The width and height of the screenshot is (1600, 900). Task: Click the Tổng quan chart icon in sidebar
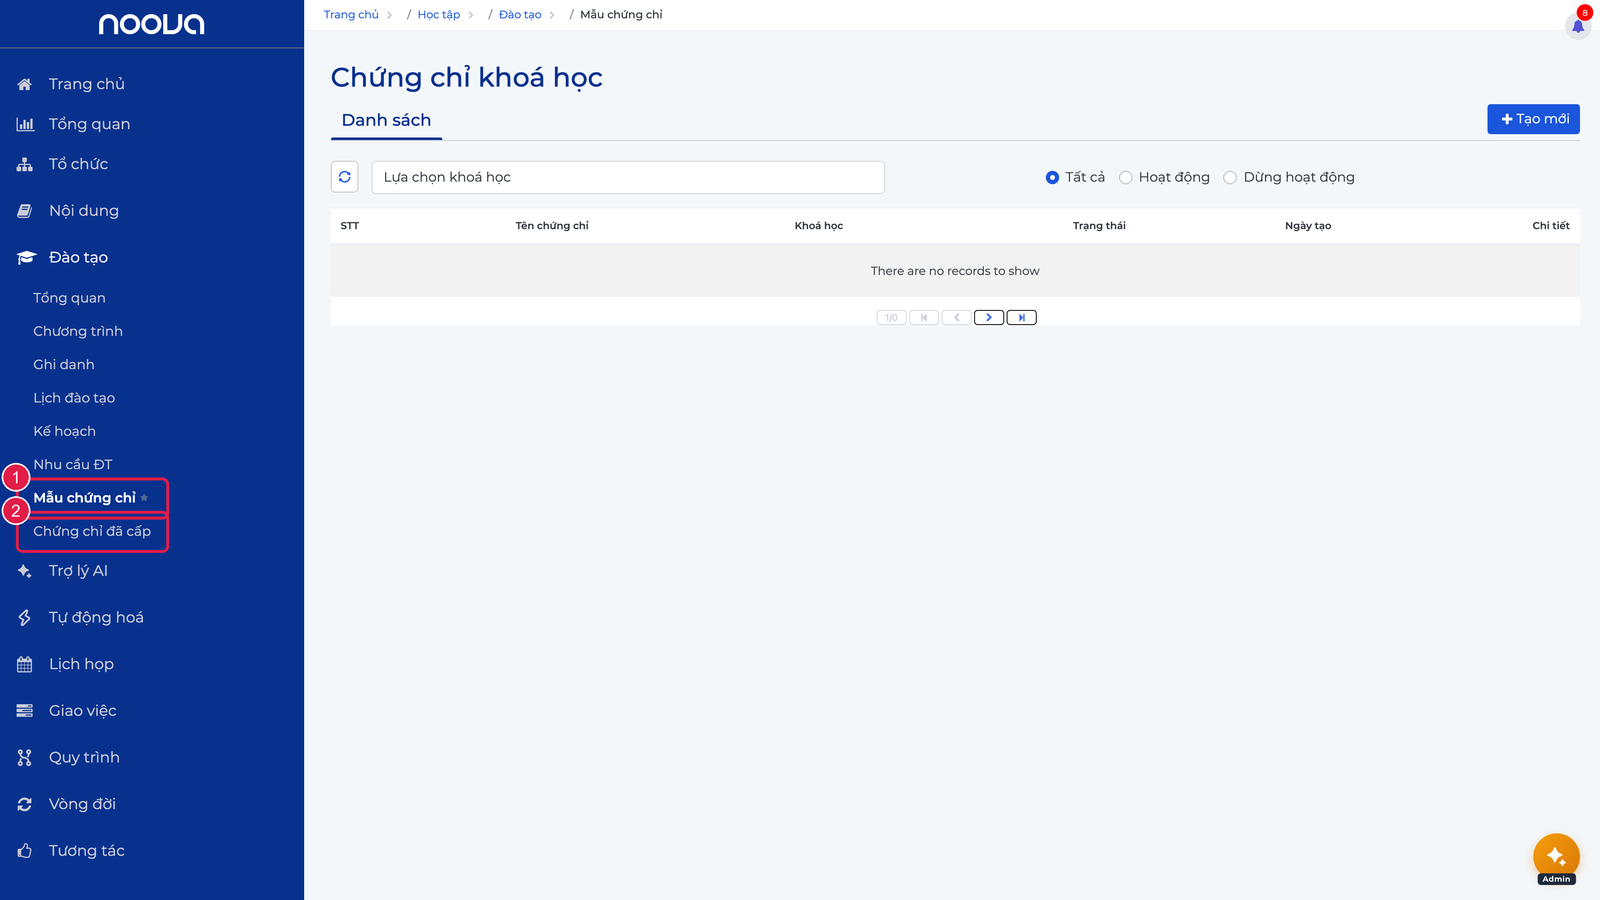pos(25,124)
